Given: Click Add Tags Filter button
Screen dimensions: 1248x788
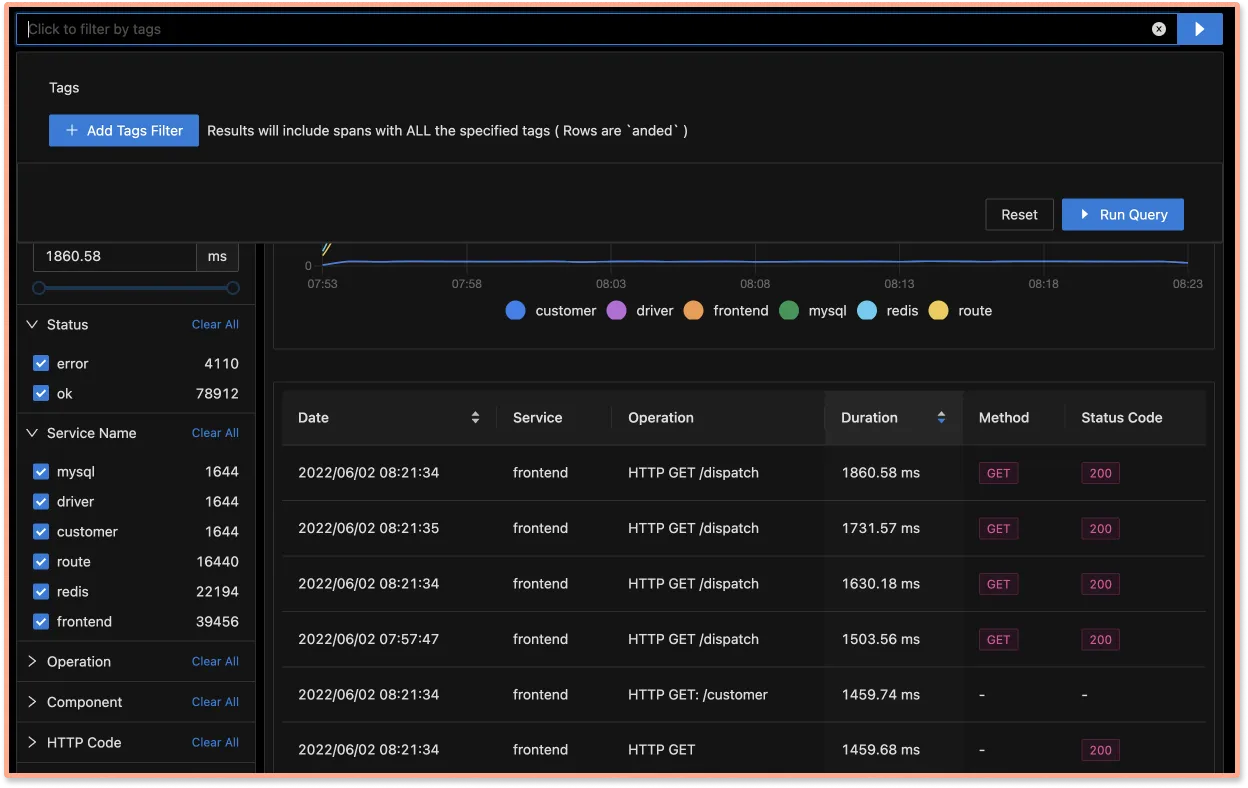Looking at the screenshot, I should pyautogui.click(x=124, y=130).
